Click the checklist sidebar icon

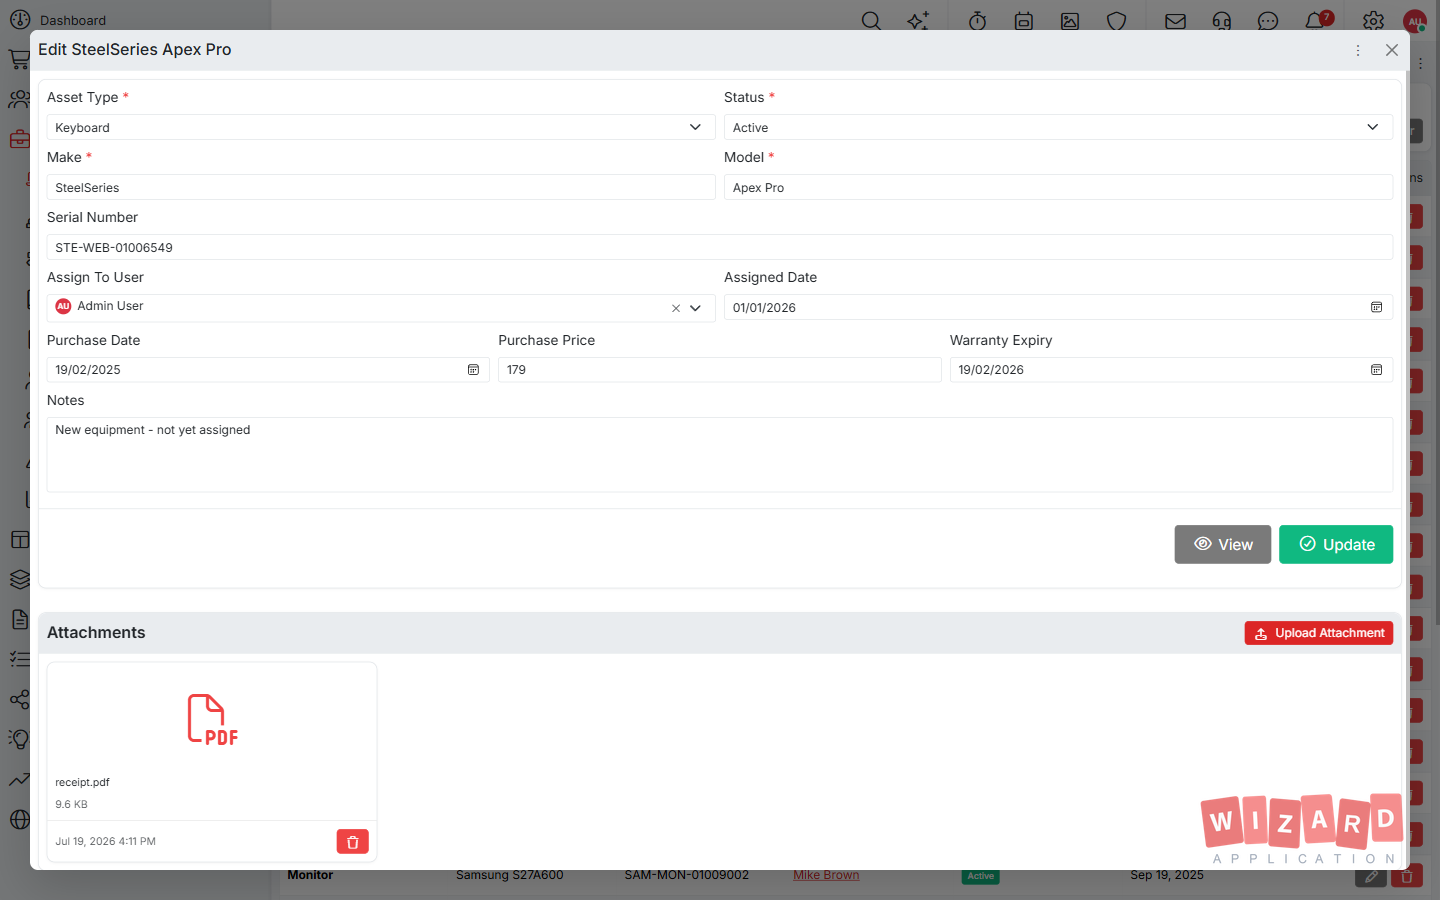pyautogui.click(x=19, y=659)
